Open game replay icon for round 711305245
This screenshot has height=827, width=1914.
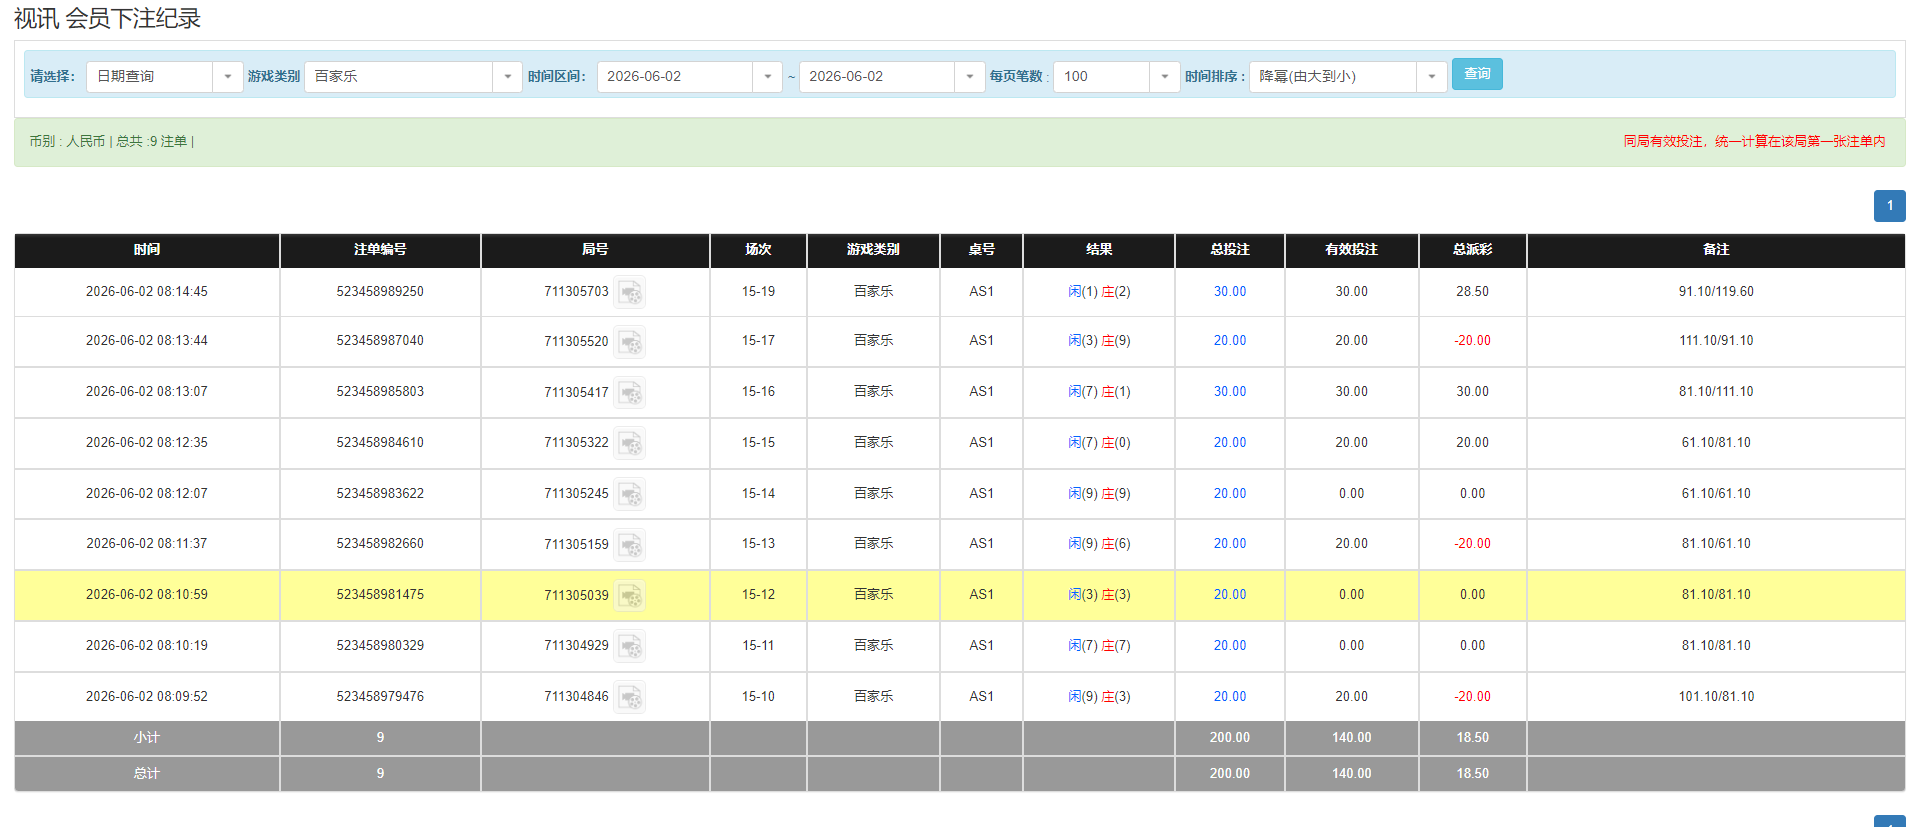tap(629, 494)
